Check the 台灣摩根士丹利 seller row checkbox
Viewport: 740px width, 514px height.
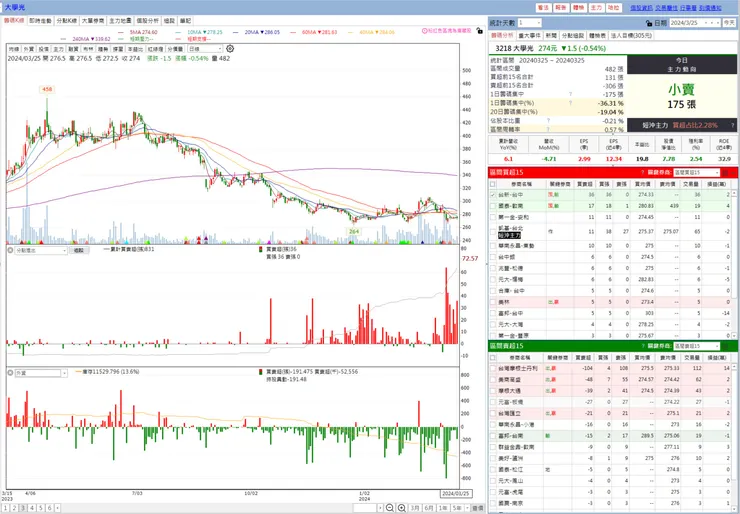493,368
